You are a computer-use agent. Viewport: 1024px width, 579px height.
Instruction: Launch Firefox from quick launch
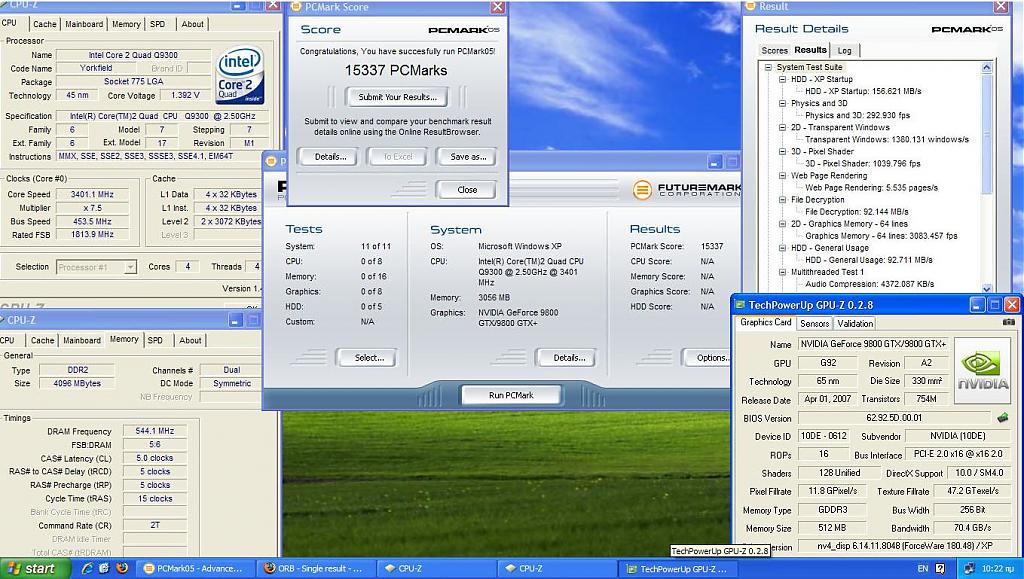(x=121, y=569)
